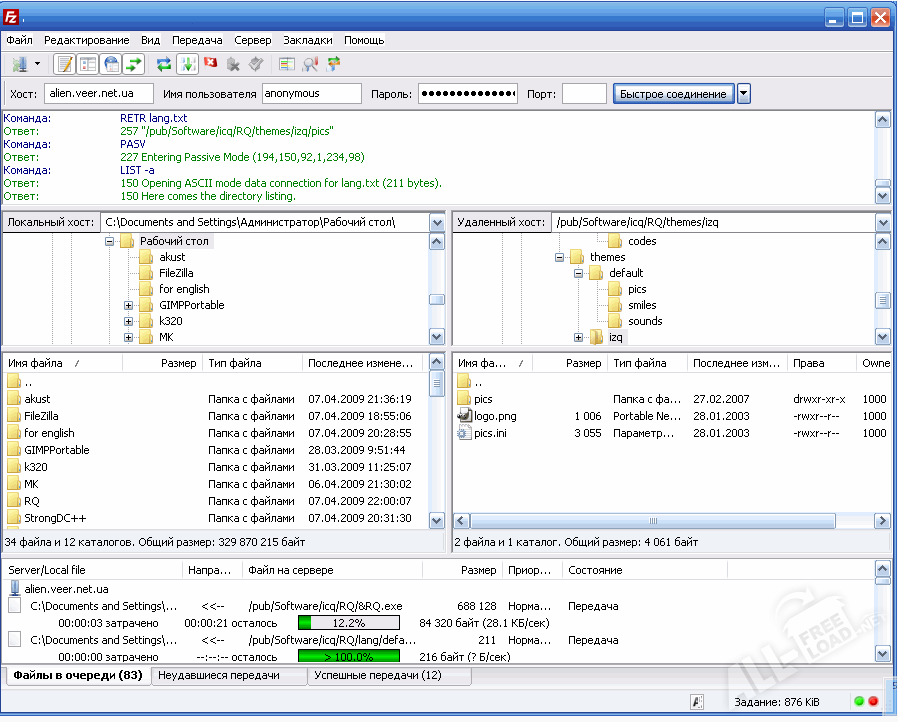The width and height of the screenshot is (898, 722).
Task: Open the directory listing filters icon
Action: click(x=287, y=64)
